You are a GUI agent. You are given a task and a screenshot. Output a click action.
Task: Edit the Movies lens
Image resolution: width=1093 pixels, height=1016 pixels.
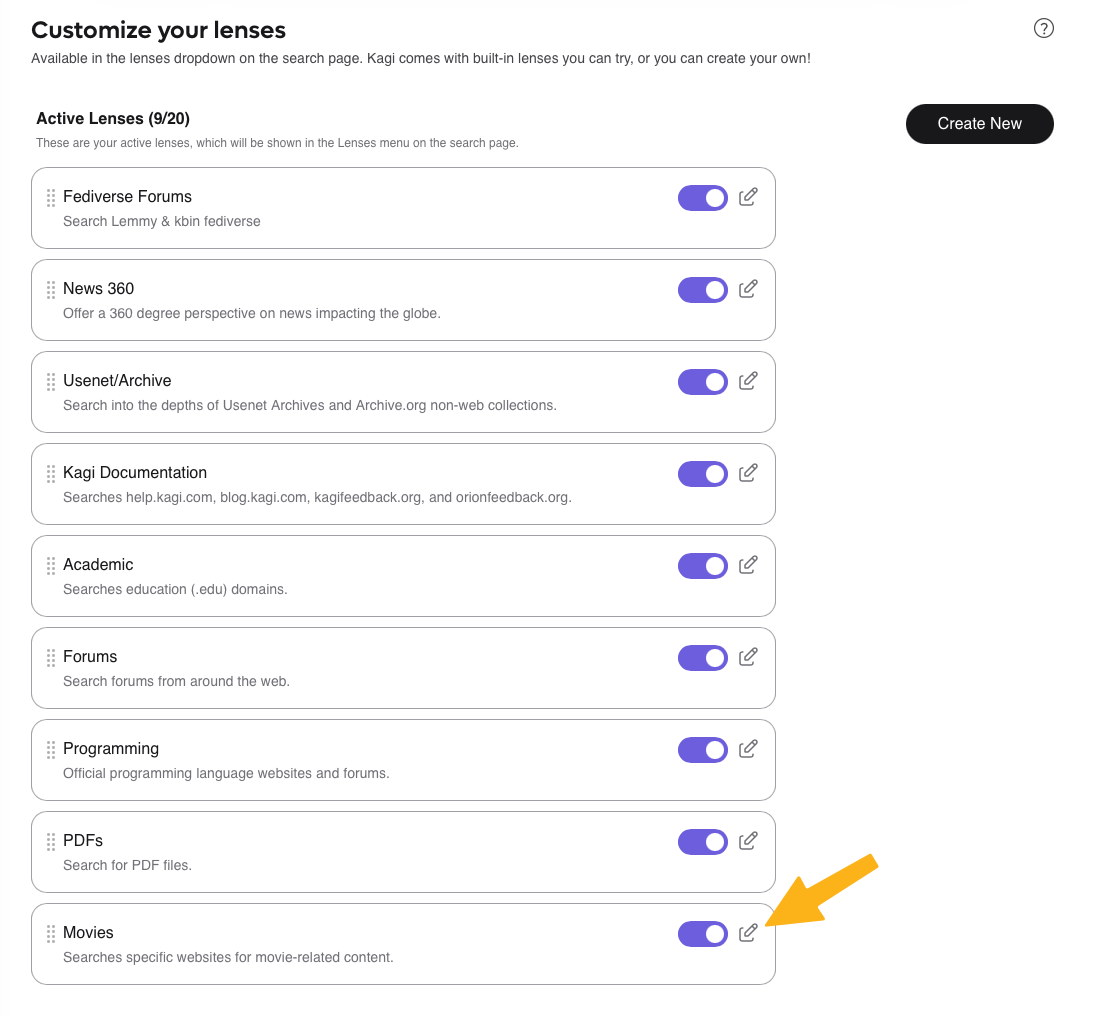pyautogui.click(x=748, y=933)
